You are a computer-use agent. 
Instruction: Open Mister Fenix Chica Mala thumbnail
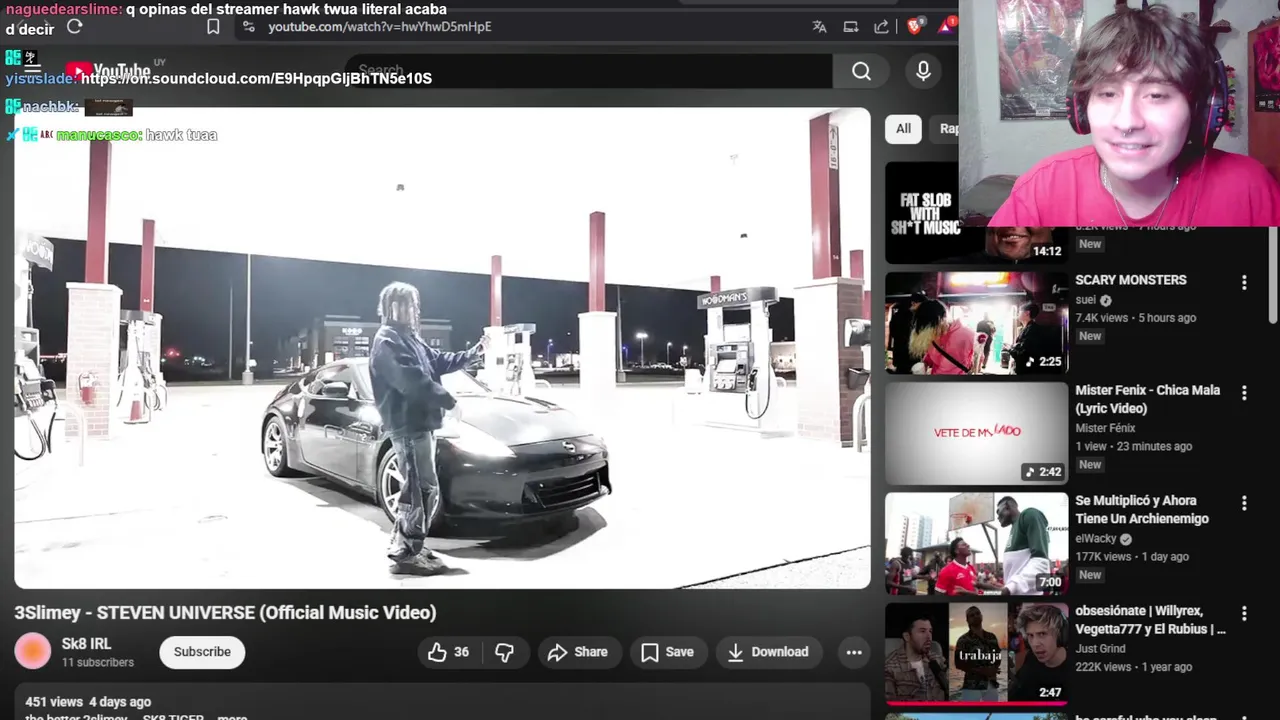tap(976, 433)
